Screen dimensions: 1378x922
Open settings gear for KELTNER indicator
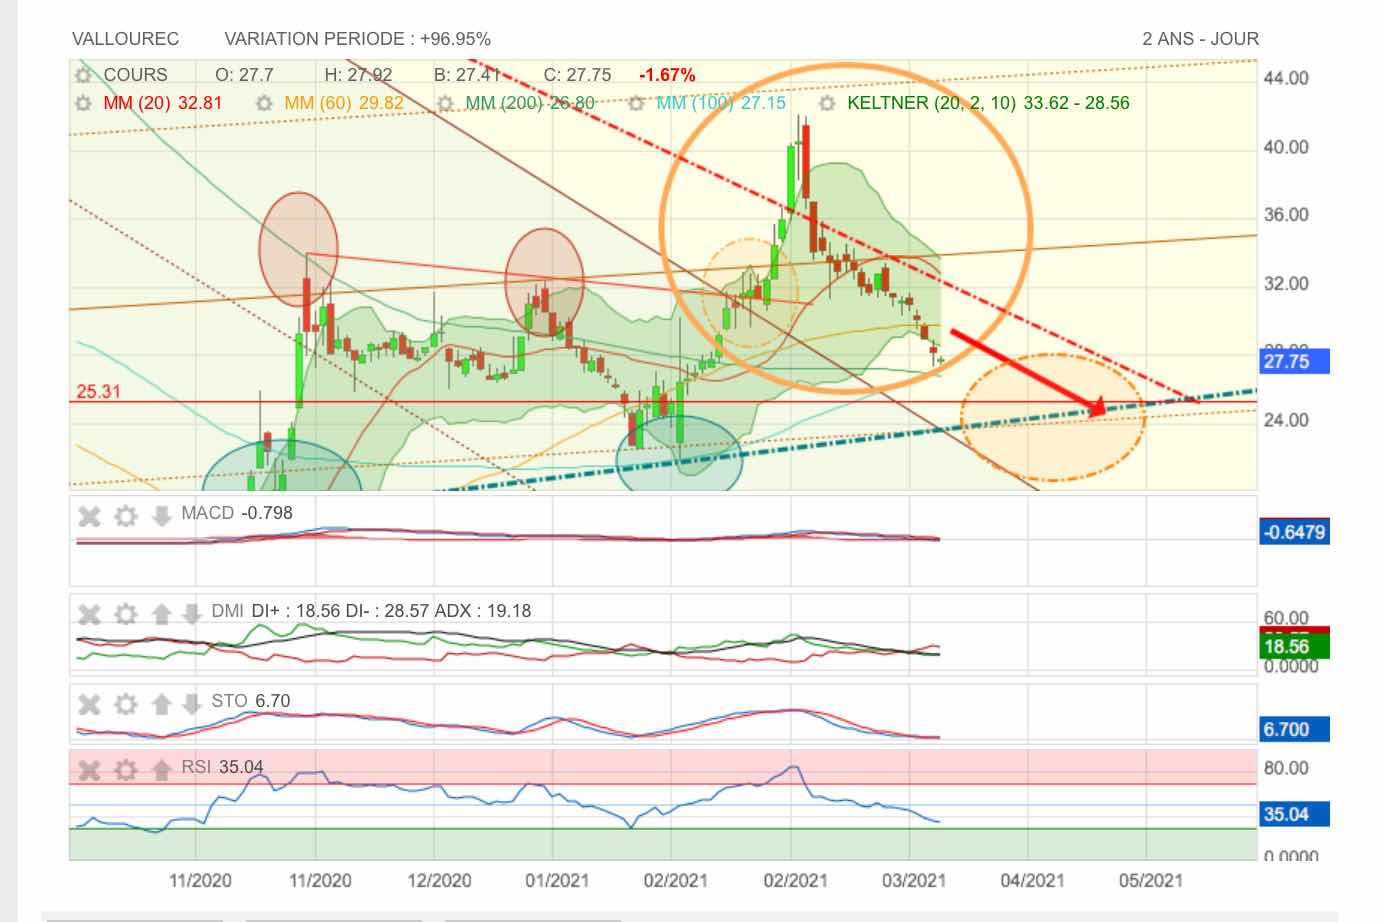point(827,103)
